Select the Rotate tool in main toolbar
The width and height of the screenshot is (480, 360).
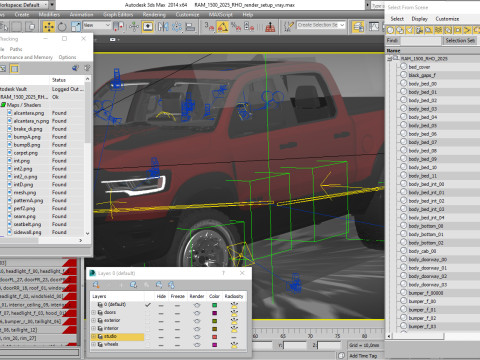point(62,26)
